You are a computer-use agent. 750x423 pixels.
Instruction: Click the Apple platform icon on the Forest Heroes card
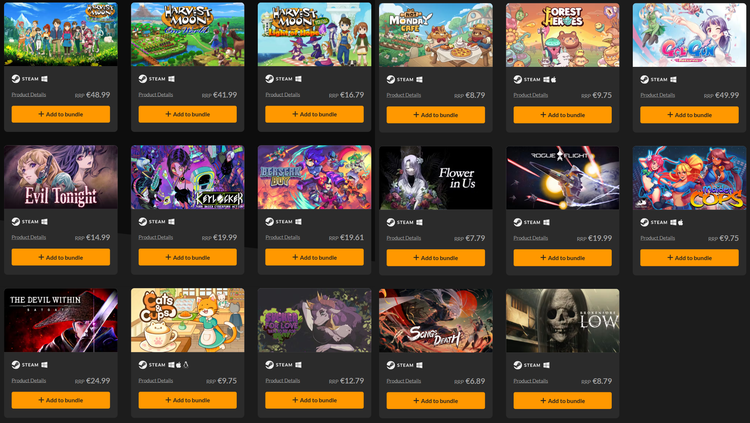[553, 79]
